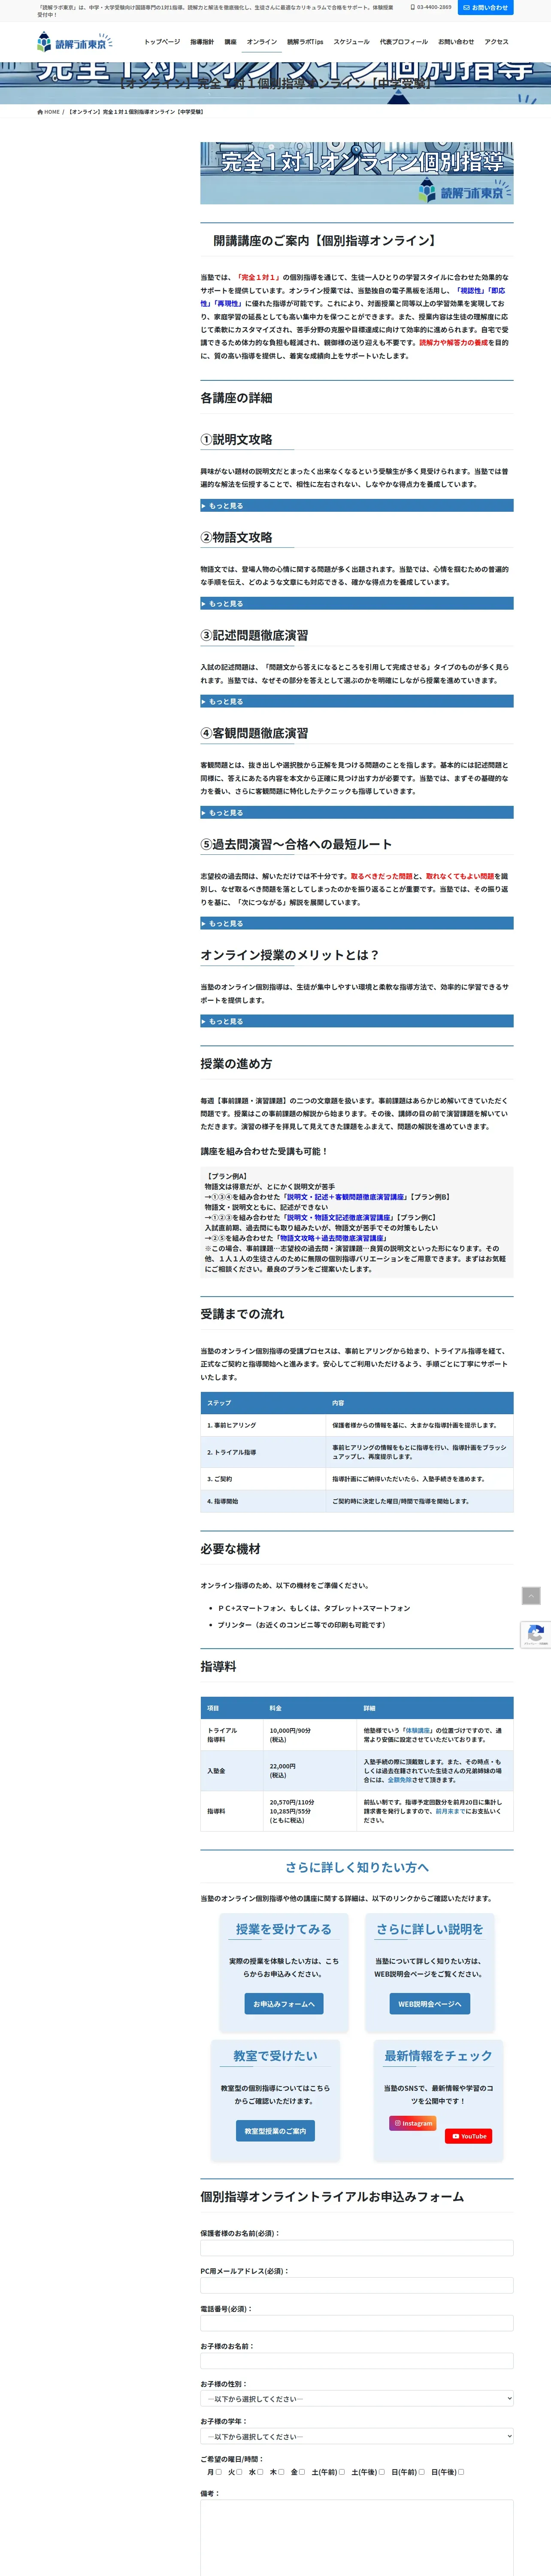Viewport: 551px width, 2576px height.
Task: Open the YouTube icon button
Action: point(468,2136)
